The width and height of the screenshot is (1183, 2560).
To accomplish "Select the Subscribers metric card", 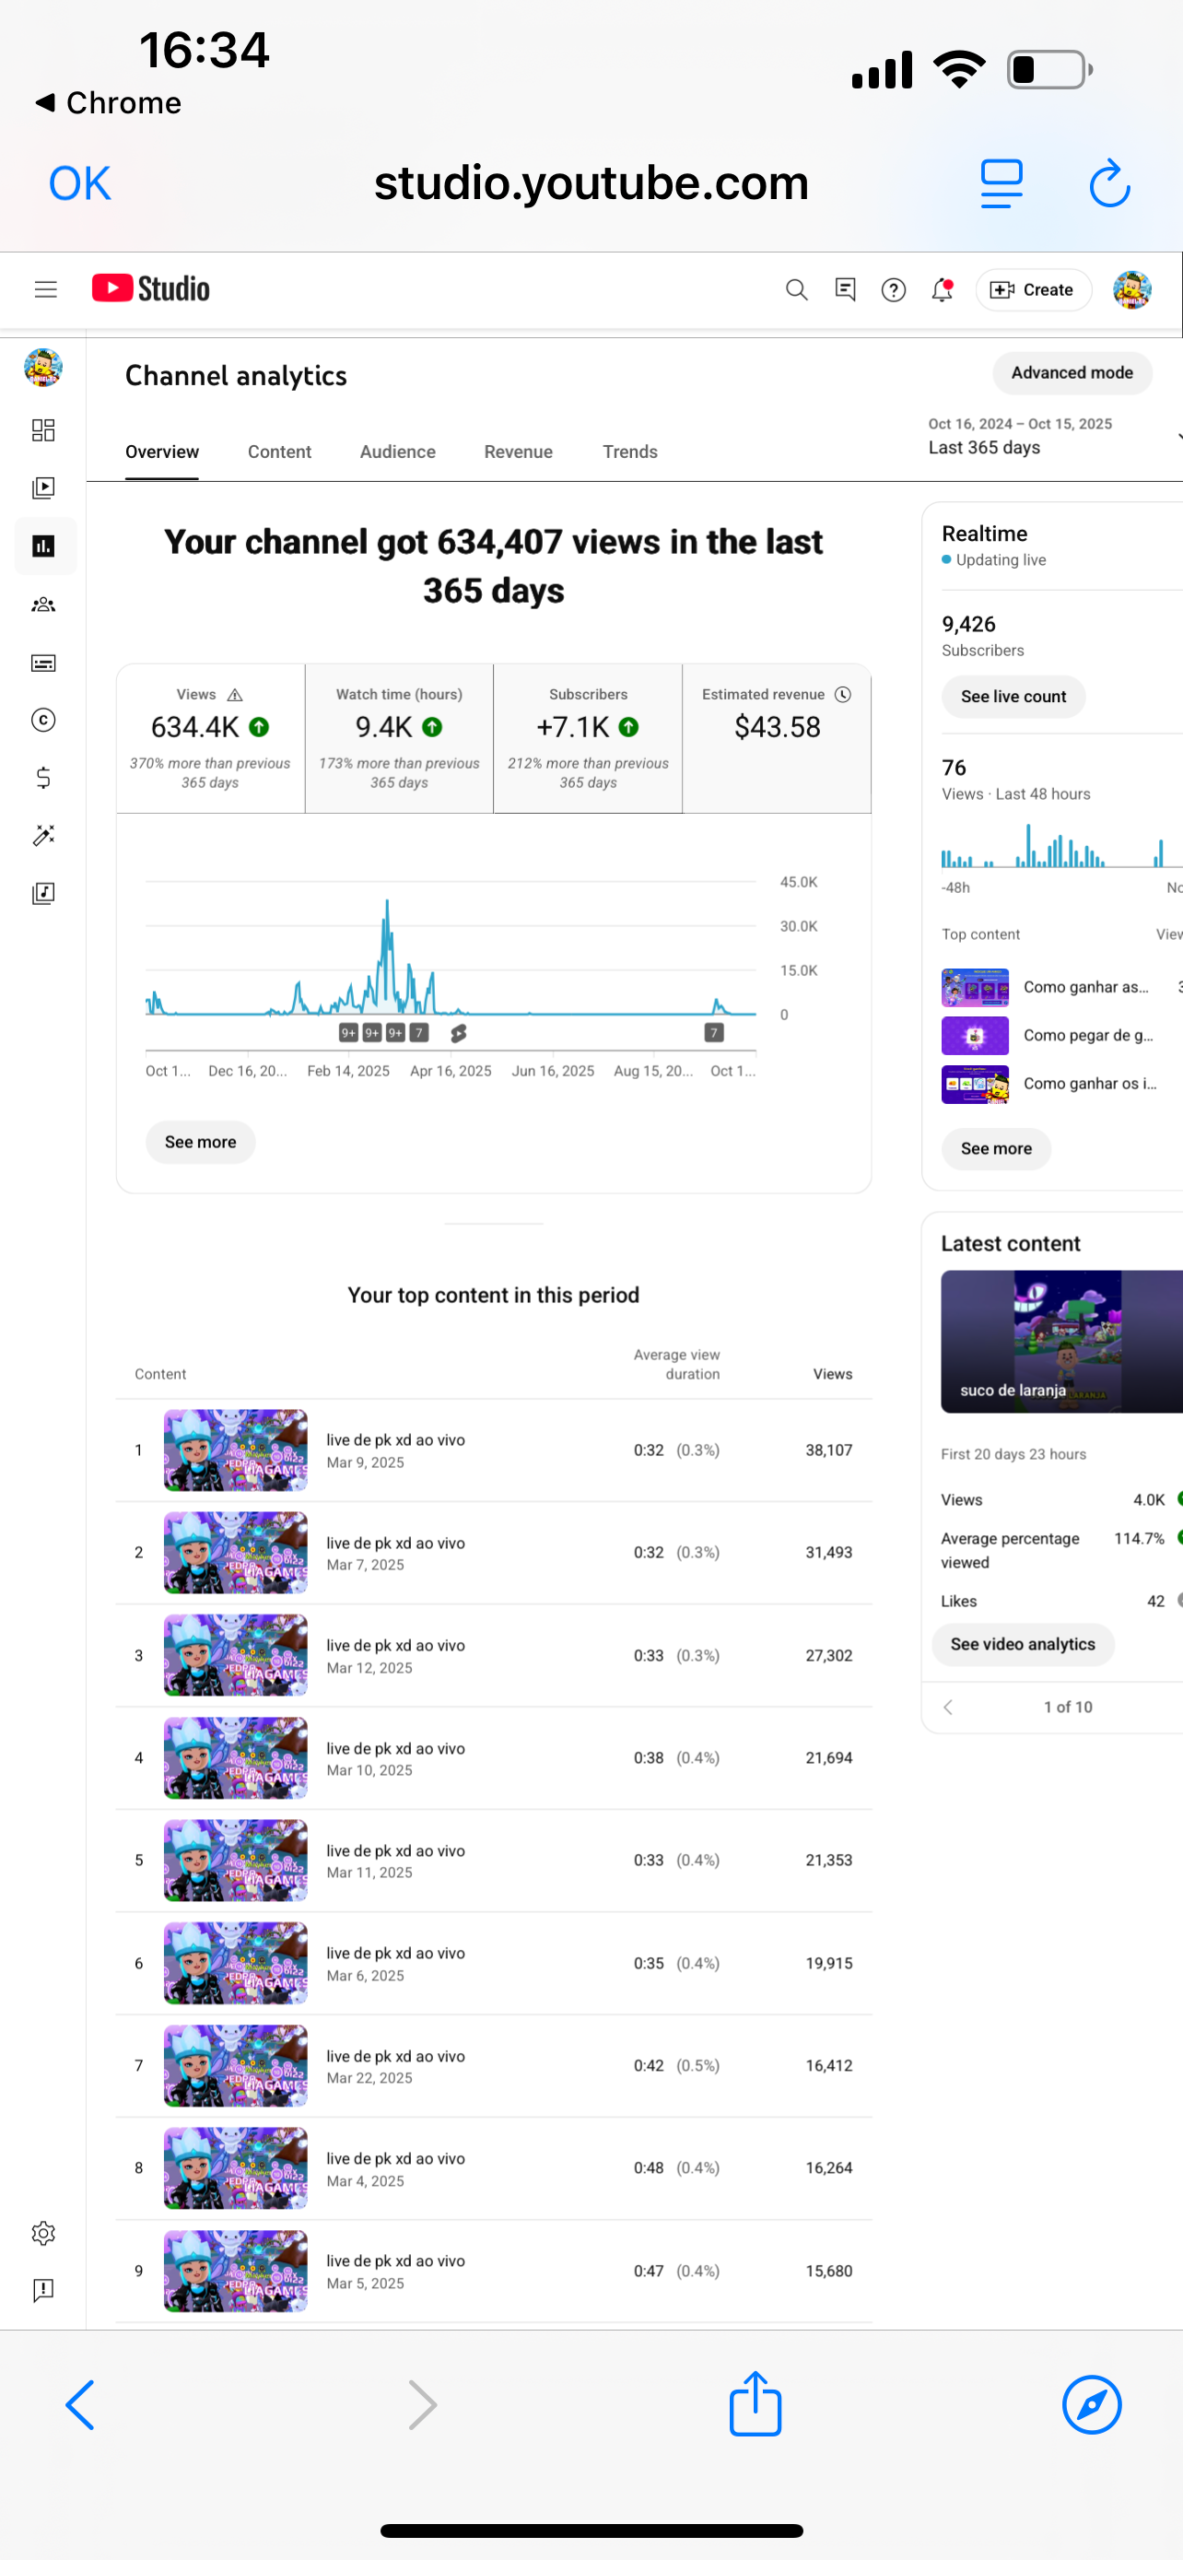I will click(588, 738).
